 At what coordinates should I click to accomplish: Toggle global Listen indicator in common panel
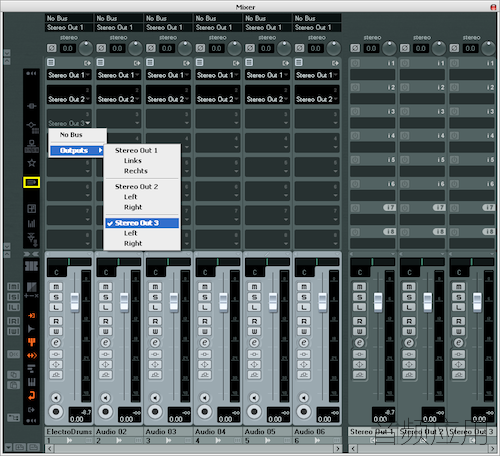pyautogui.click(x=14, y=307)
